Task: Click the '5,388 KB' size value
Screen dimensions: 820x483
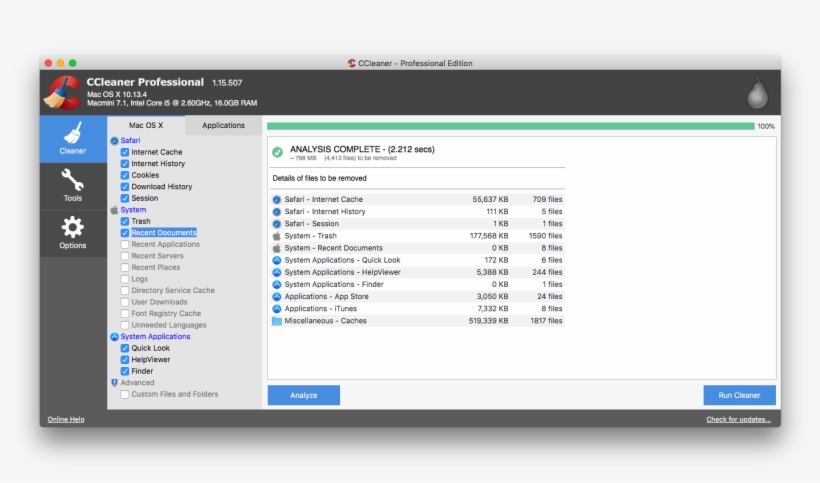Action: (x=492, y=272)
